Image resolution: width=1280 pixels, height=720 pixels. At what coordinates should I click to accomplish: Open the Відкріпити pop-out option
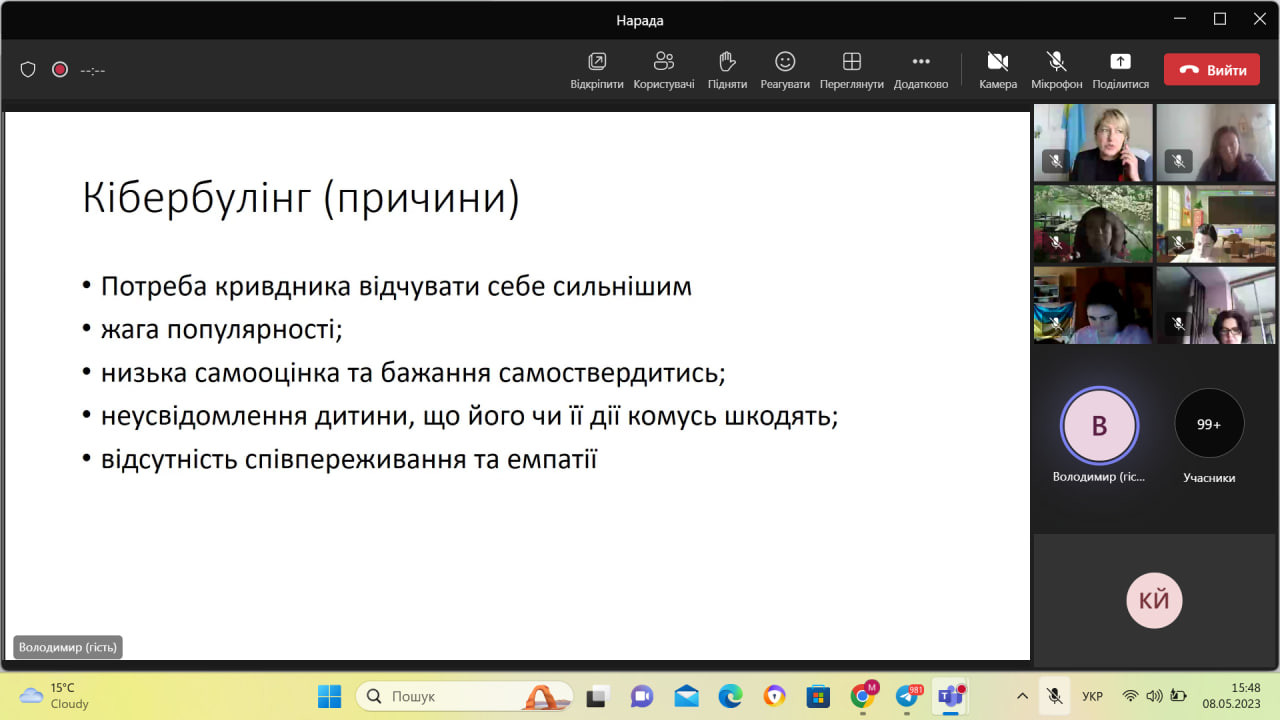pyautogui.click(x=597, y=69)
